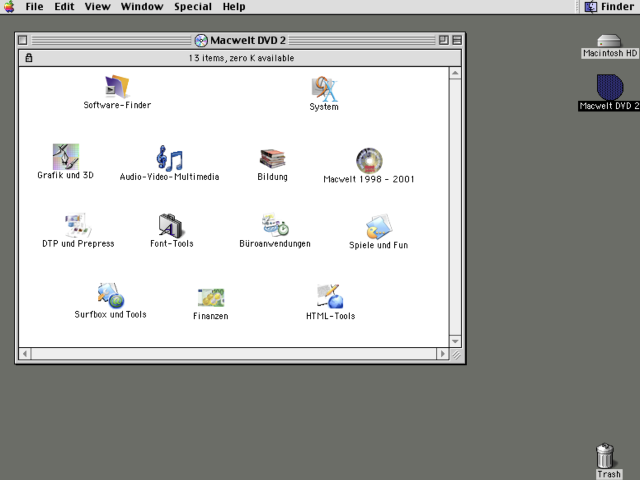The height and width of the screenshot is (480, 640).
Task: Select the HTML-Tools icon
Action: click(x=330, y=296)
